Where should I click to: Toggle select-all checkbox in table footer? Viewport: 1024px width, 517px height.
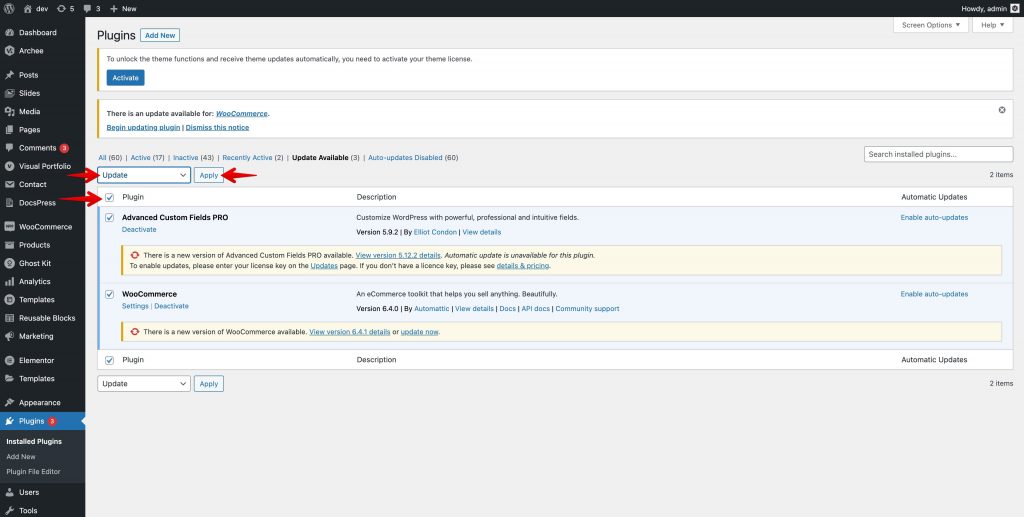click(110, 360)
